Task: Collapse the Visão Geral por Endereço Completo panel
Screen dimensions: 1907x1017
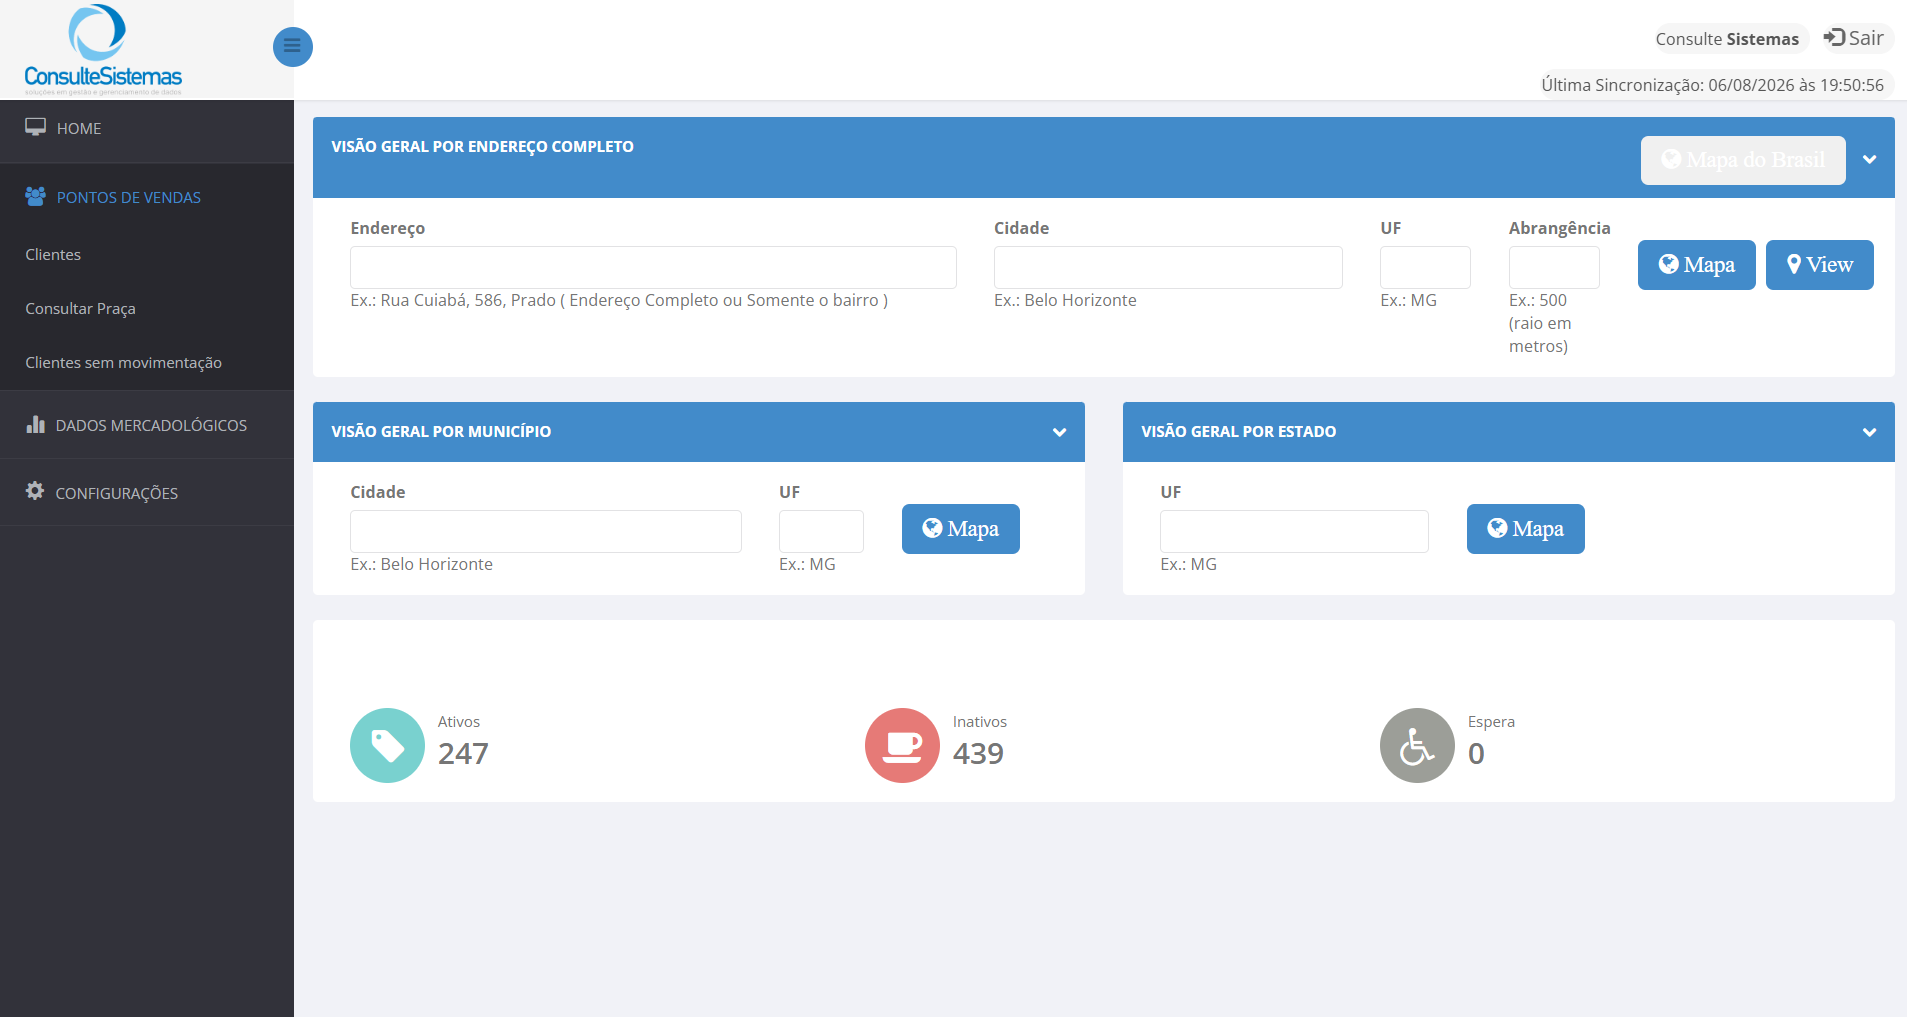Action: point(1869,160)
